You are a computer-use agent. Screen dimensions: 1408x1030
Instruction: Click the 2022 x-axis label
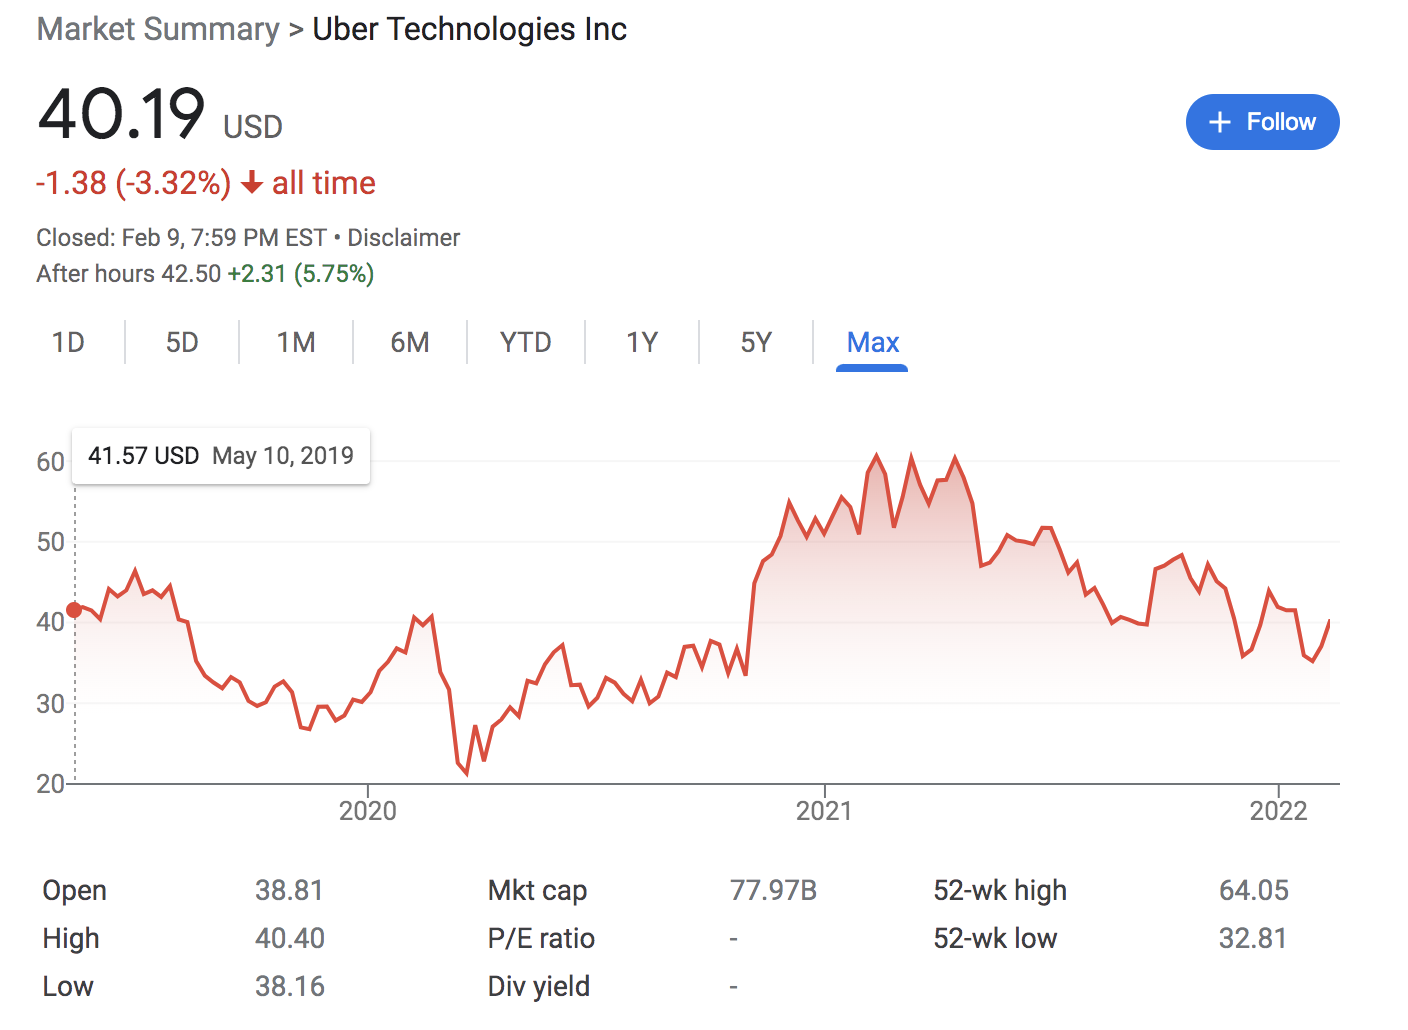coord(1278,810)
